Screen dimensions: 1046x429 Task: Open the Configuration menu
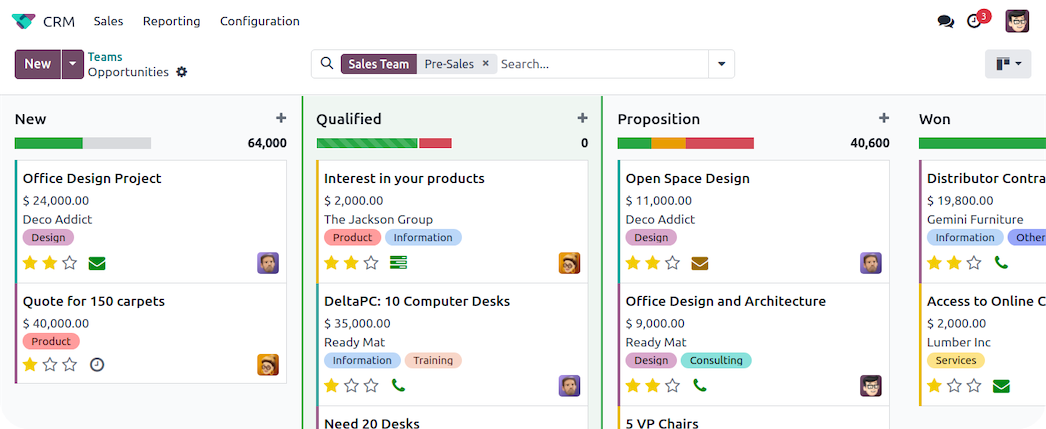(259, 21)
